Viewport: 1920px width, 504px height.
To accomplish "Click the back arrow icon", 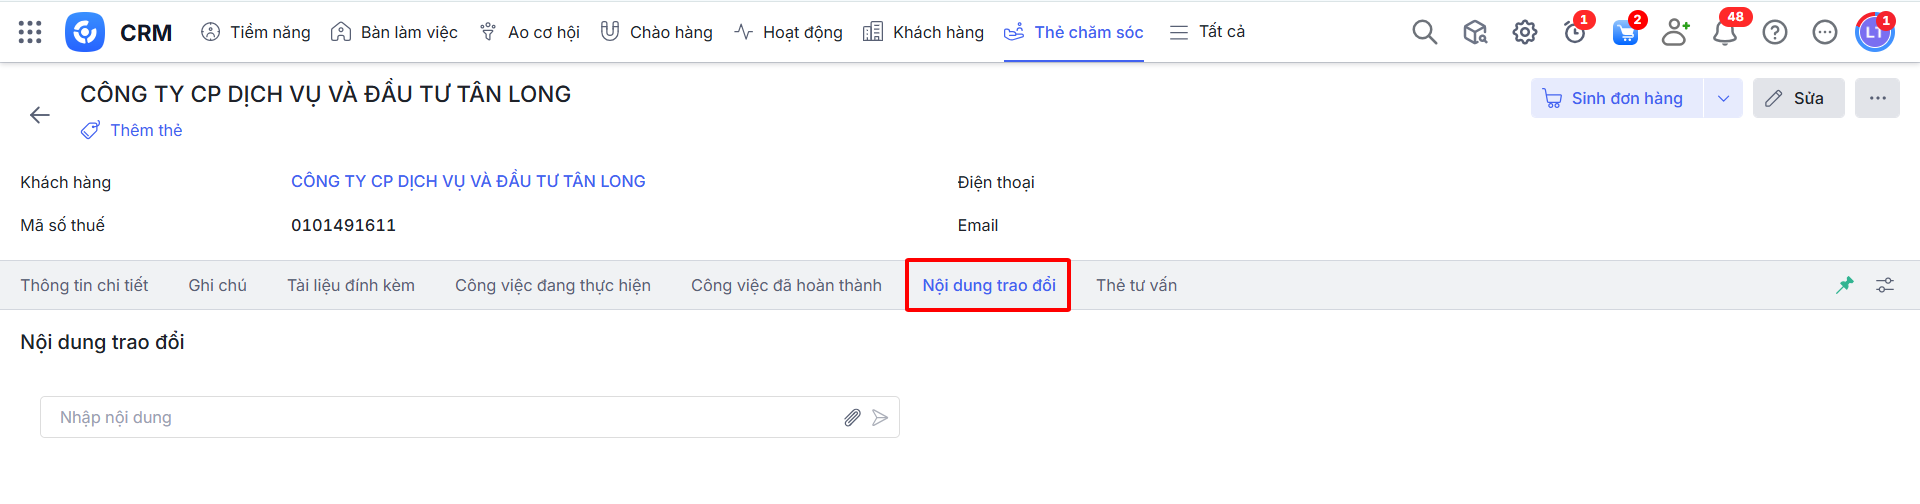I will 40,115.
